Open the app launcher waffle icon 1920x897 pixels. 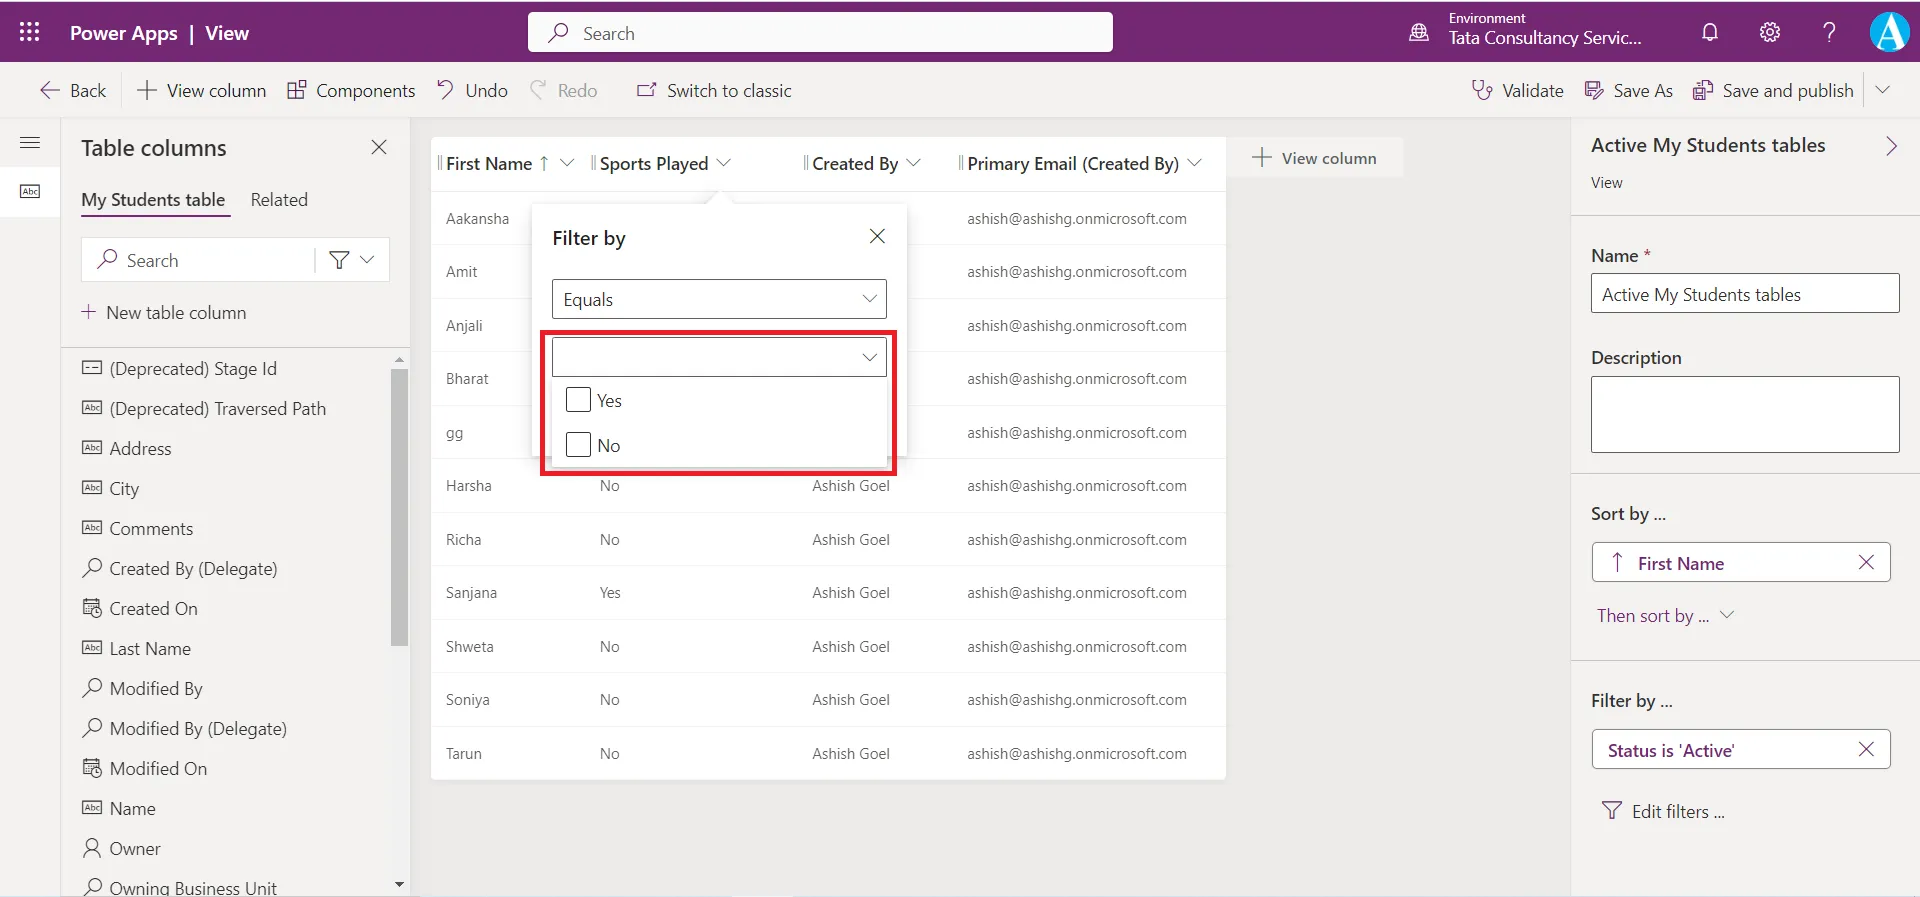(x=29, y=32)
